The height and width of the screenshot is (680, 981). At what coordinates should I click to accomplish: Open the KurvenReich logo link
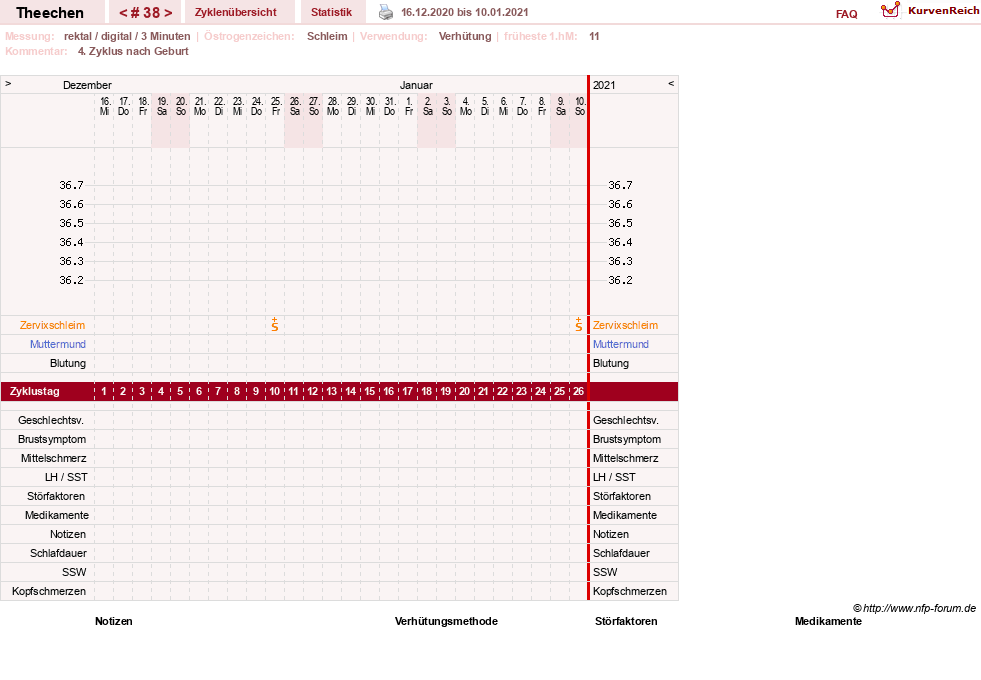click(930, 11)
